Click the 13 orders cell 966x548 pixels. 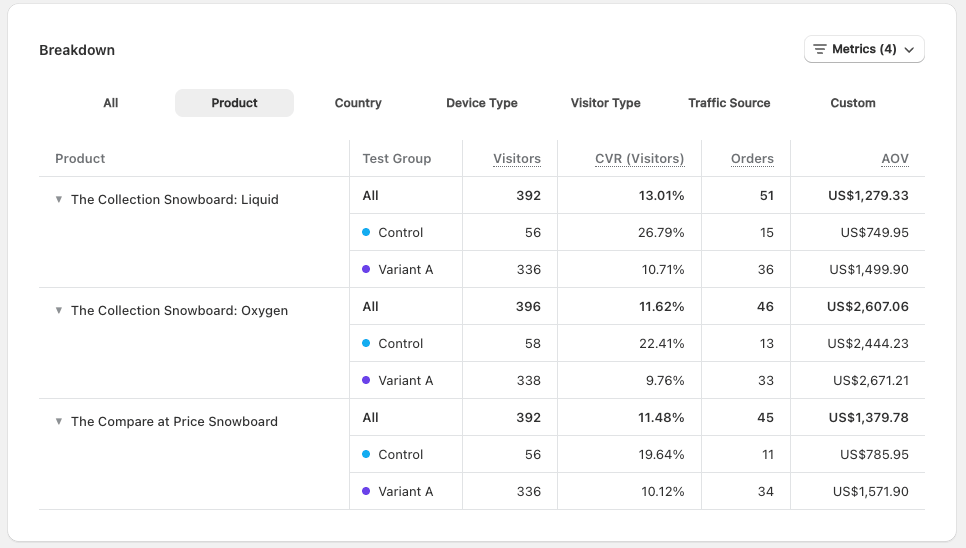pos(766,344)
